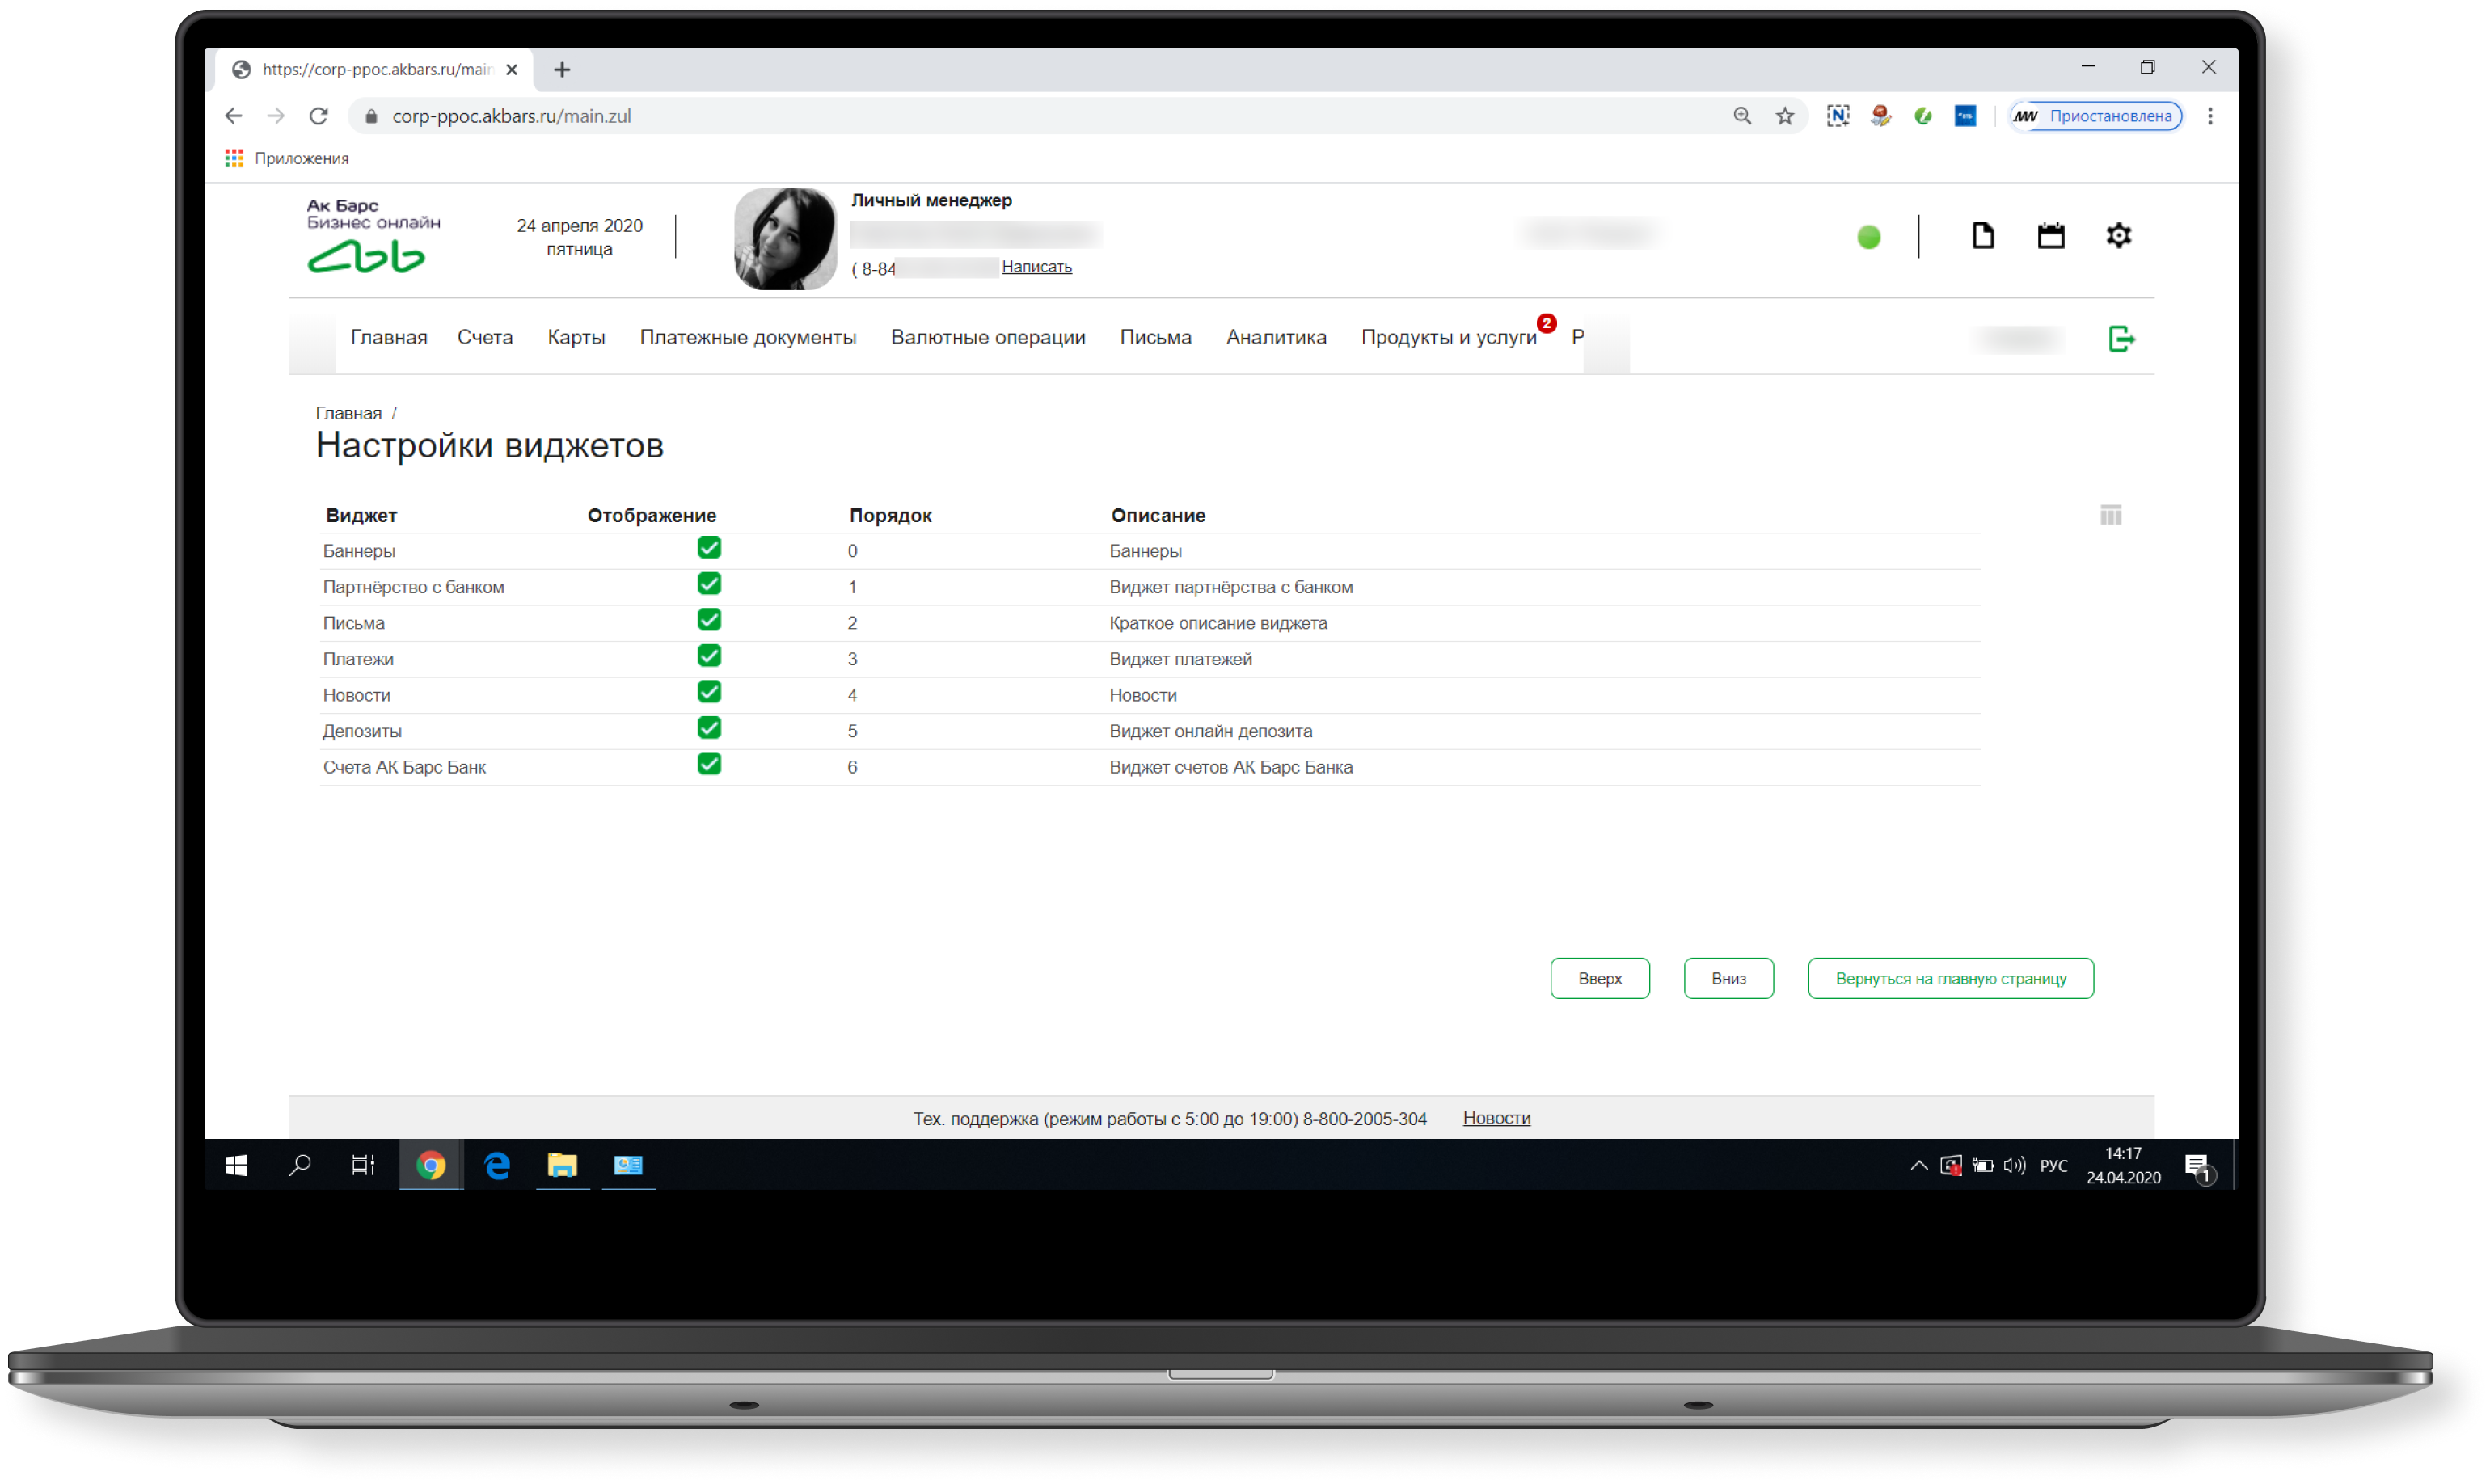The height and width of the screenshot is (1484, 2490).
Task: Click the green logout exit icon
Action: [2121, 339]
